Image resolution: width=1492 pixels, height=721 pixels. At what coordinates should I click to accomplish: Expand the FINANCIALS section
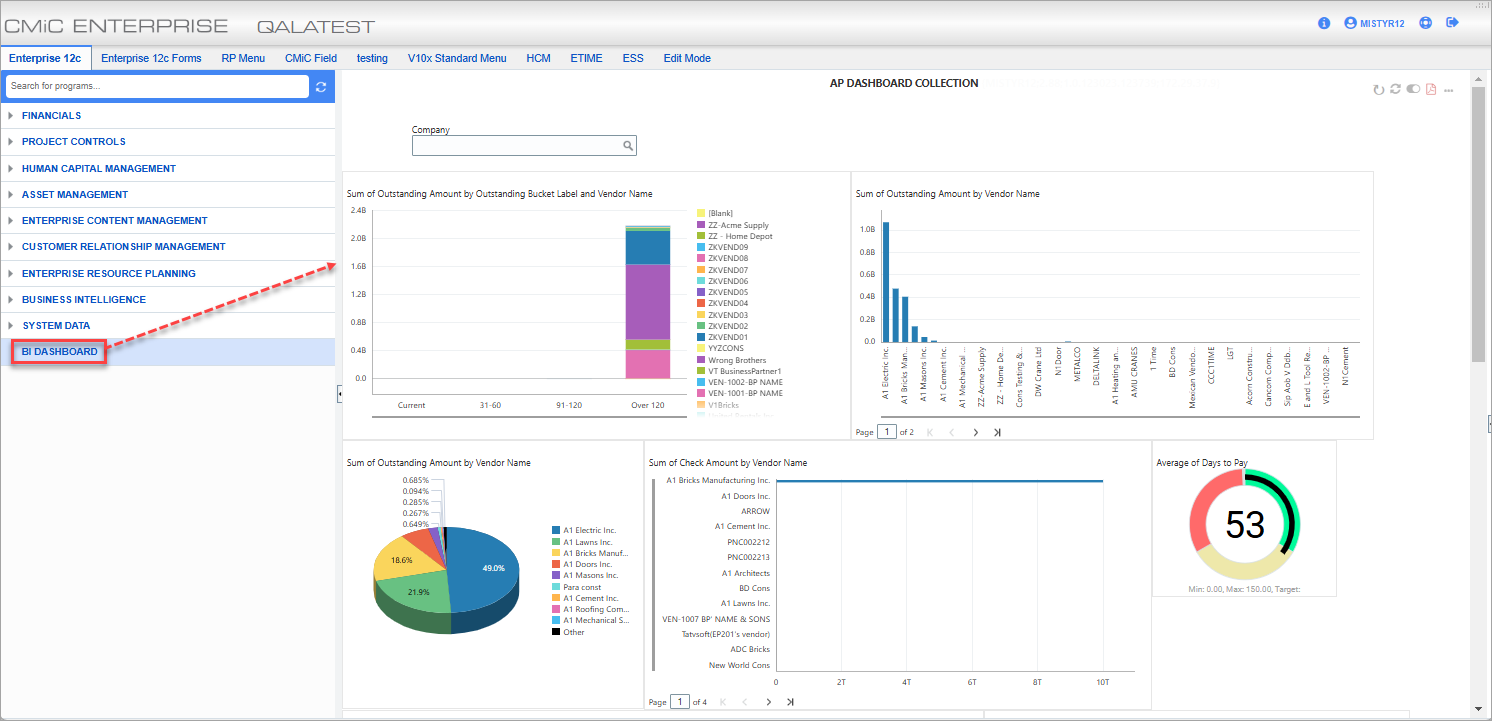pos(50,115)
